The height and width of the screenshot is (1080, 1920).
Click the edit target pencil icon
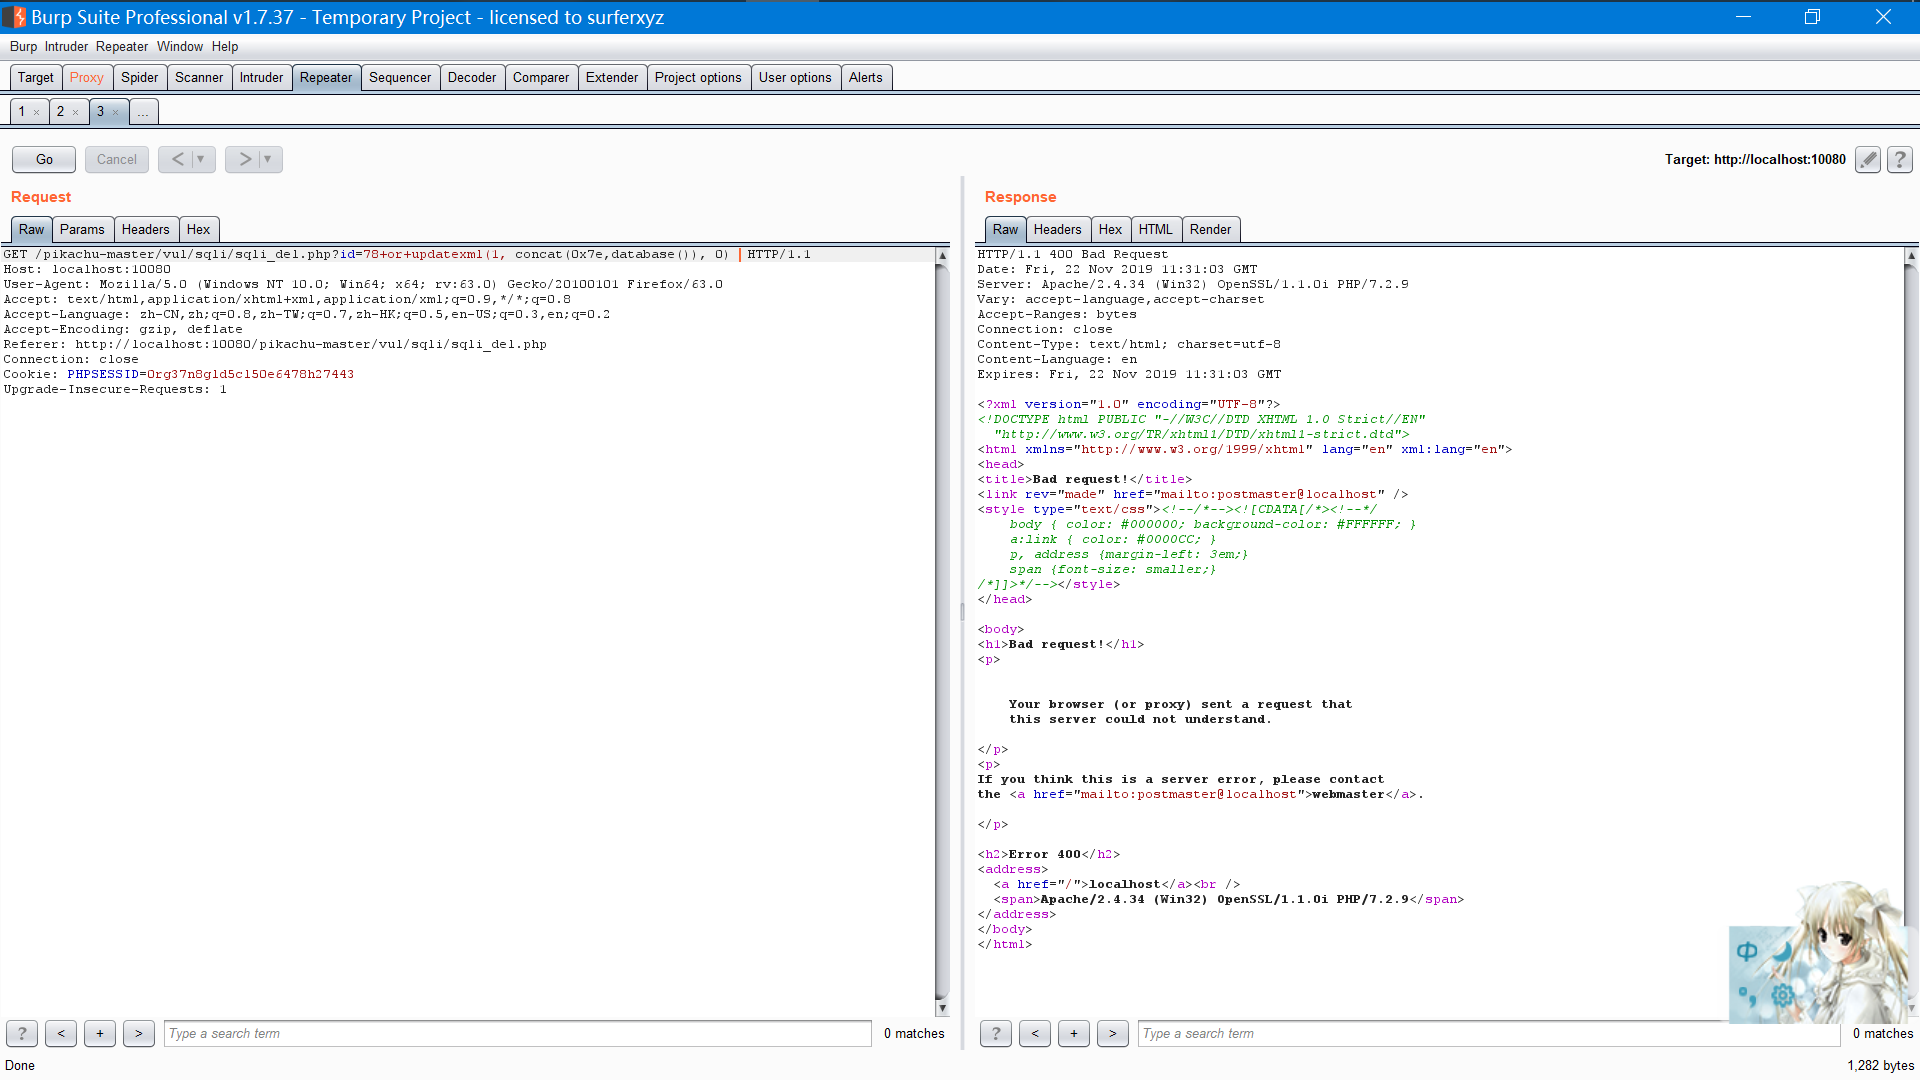[1867, 159]
